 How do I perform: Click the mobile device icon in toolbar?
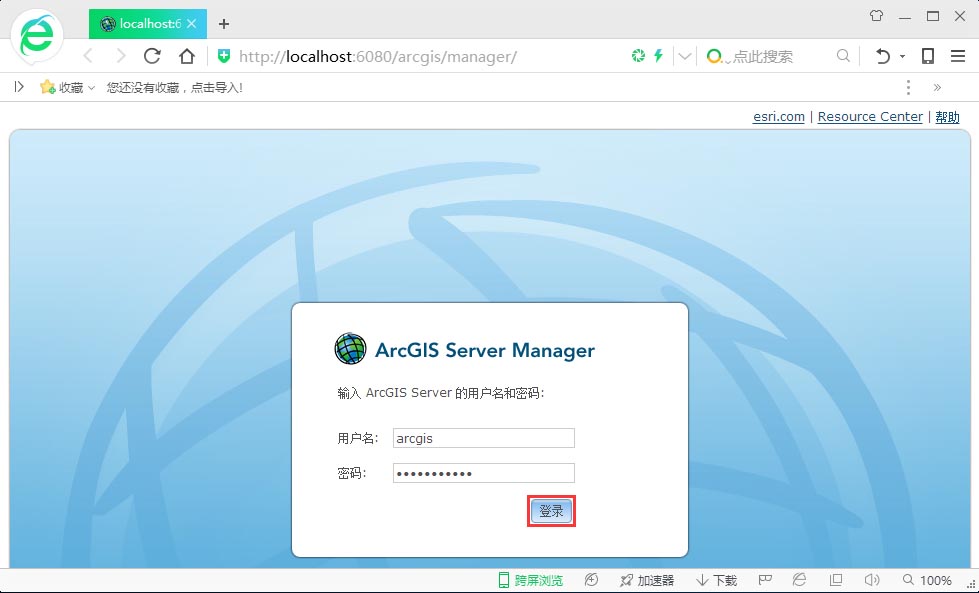point(928,56)
